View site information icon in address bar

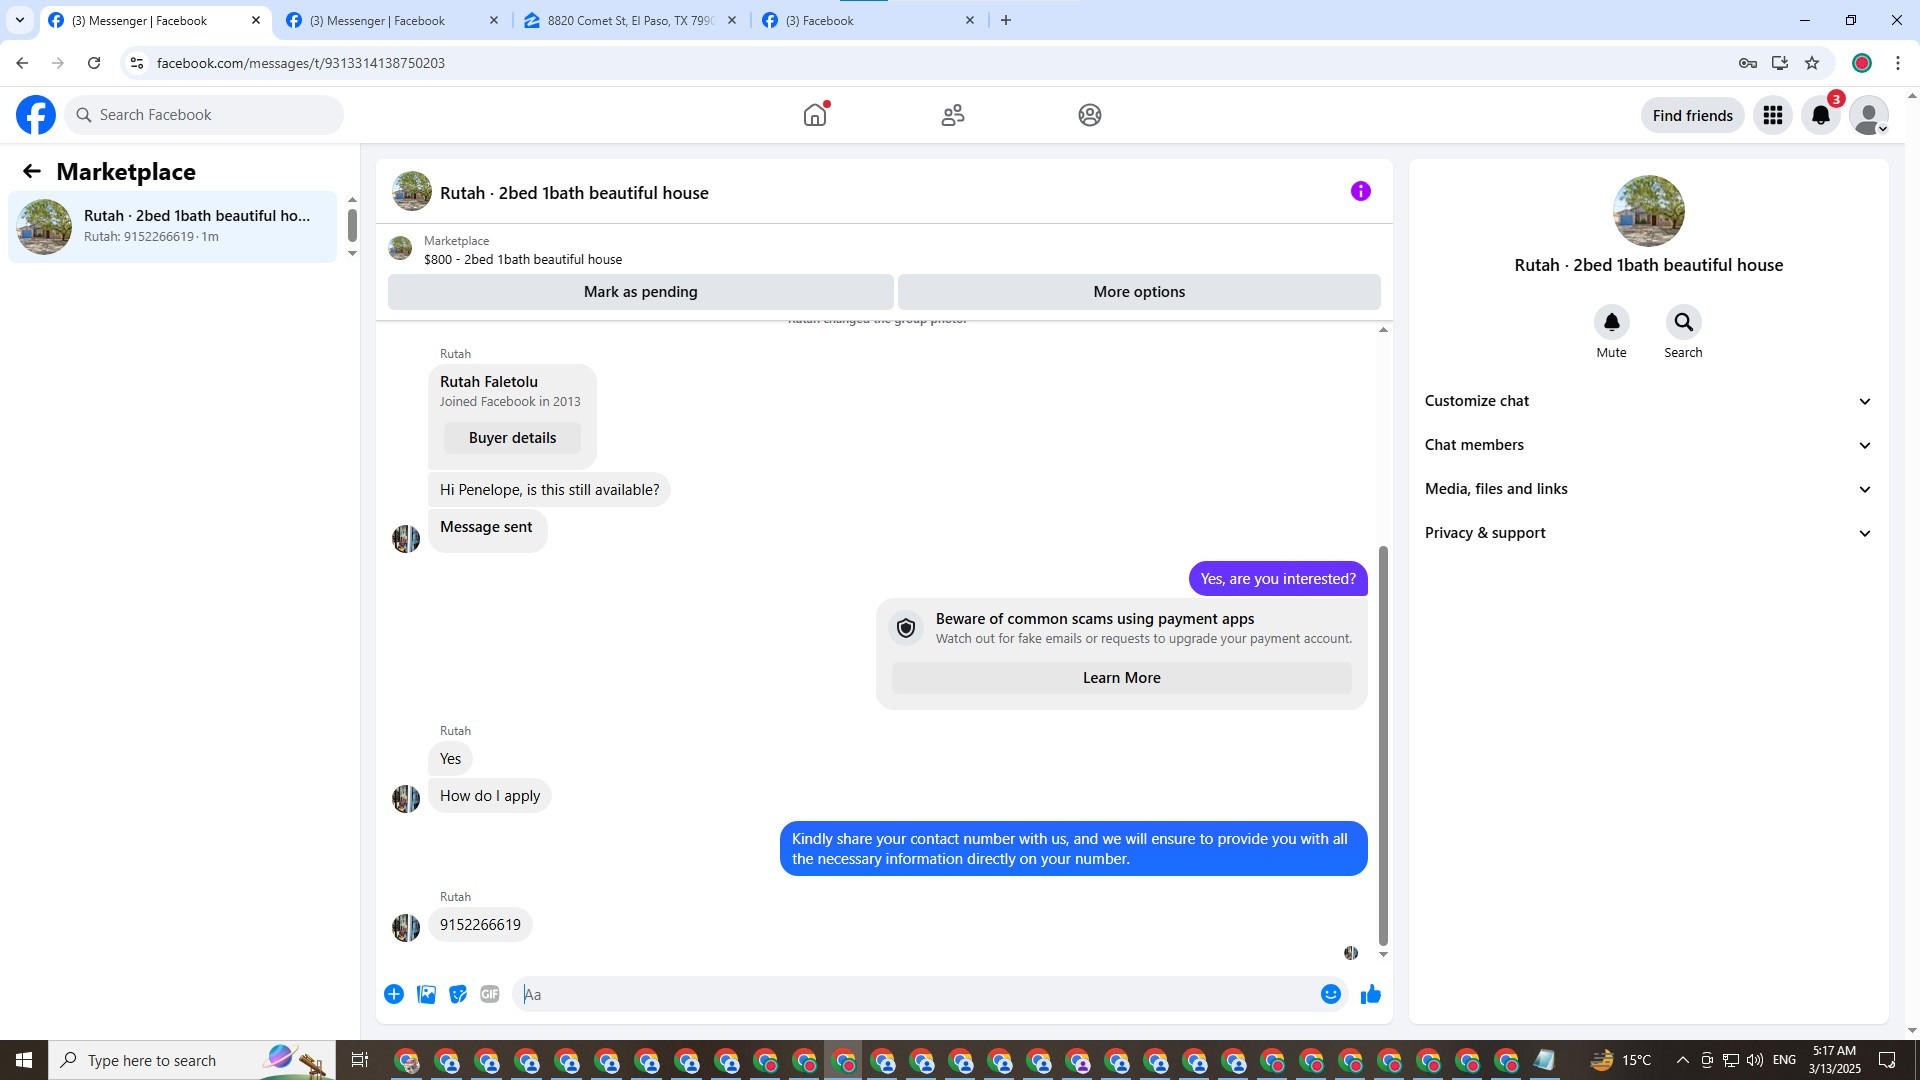click(x=137, y=63)
